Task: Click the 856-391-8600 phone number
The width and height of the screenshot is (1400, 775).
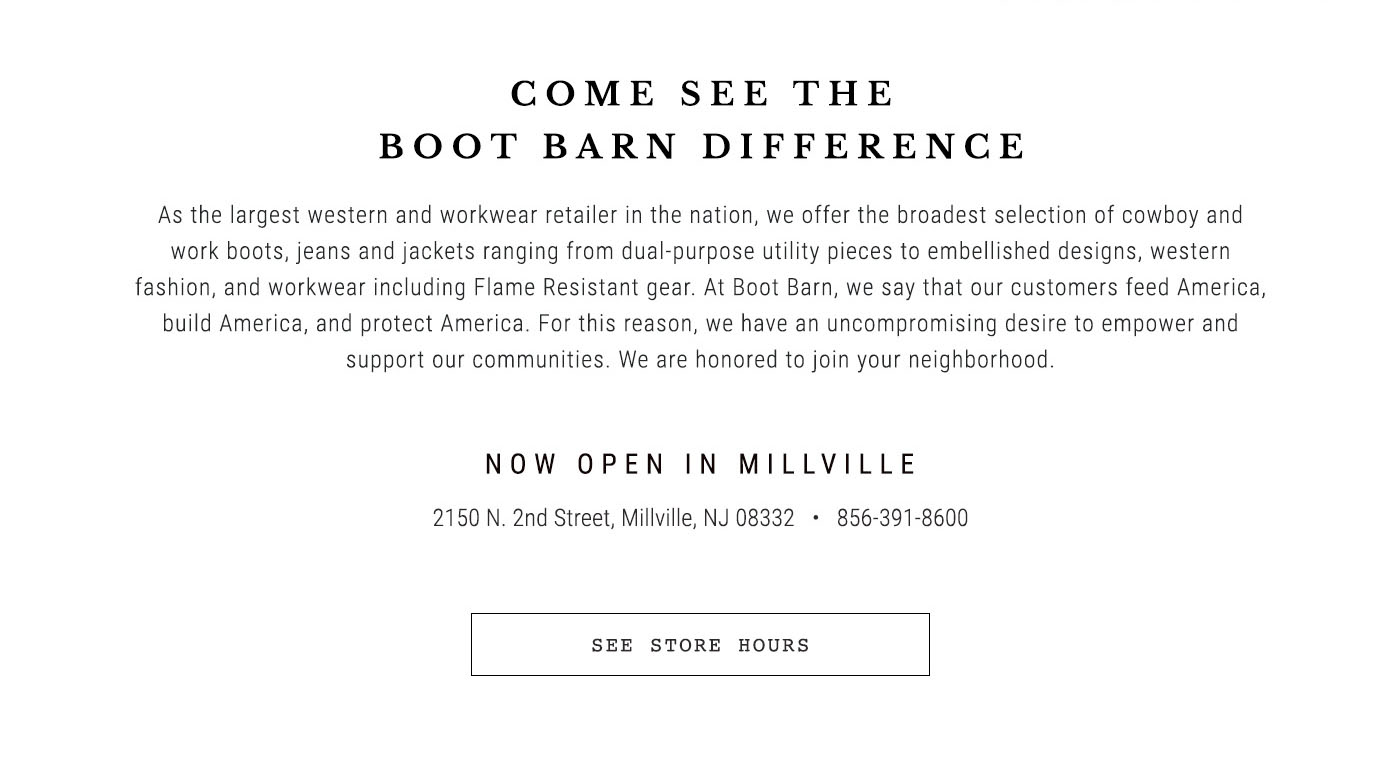Action: tap(902, 518)
